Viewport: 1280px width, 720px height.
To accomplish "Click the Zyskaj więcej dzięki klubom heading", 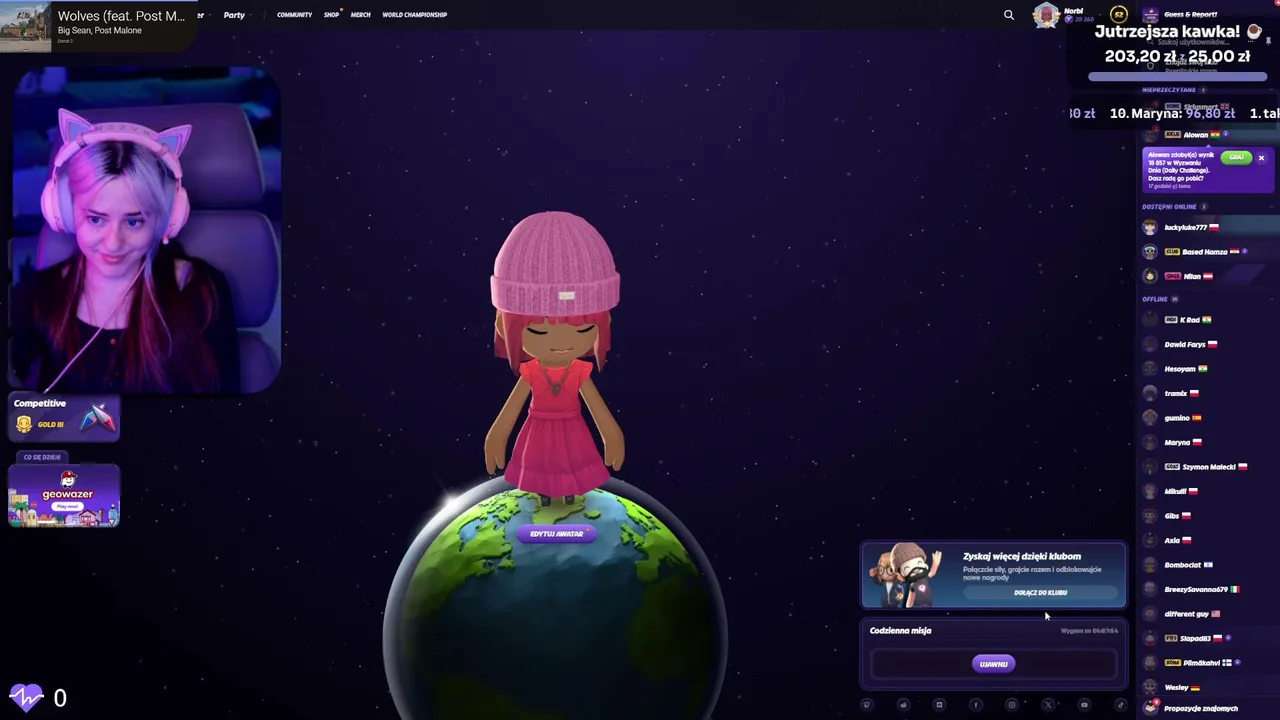I will pyautogui.click(x=1022, y=556).
